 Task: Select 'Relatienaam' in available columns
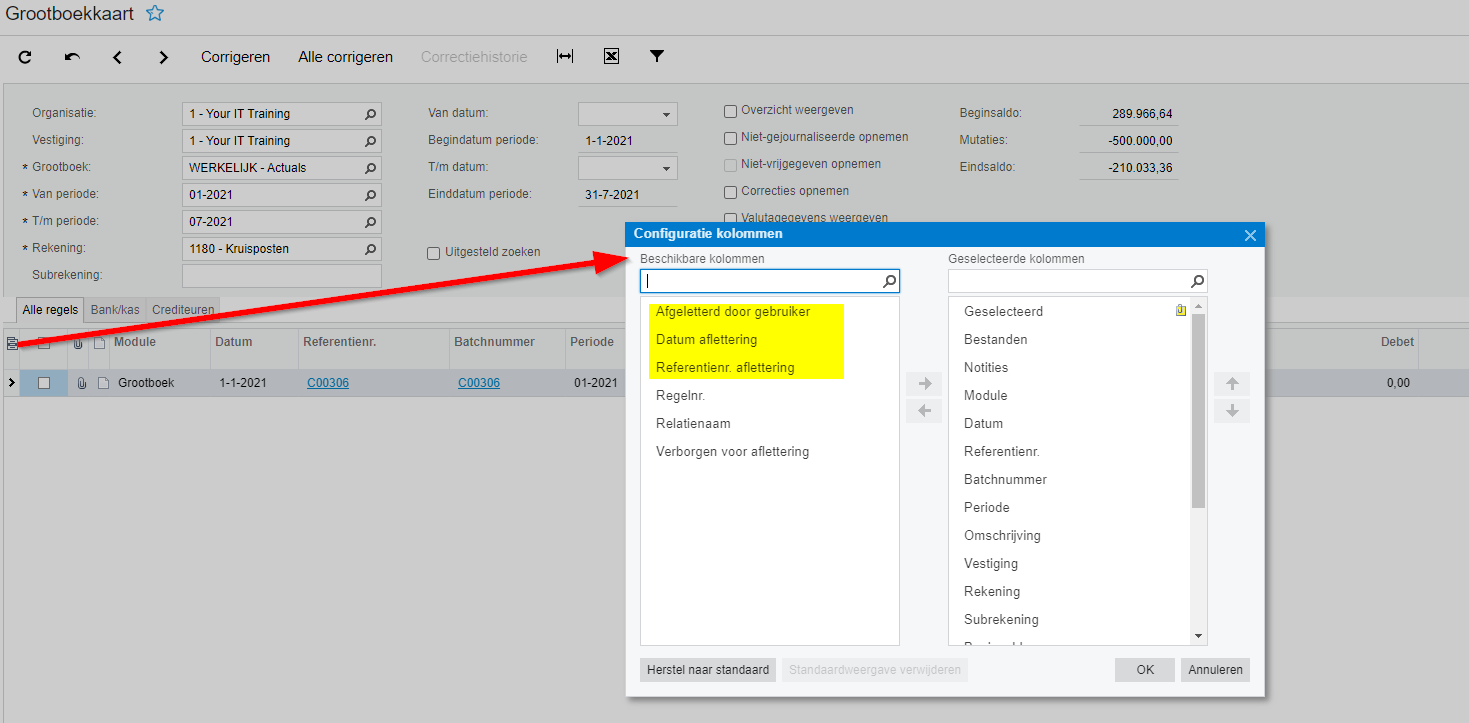(x=770, y=424)
